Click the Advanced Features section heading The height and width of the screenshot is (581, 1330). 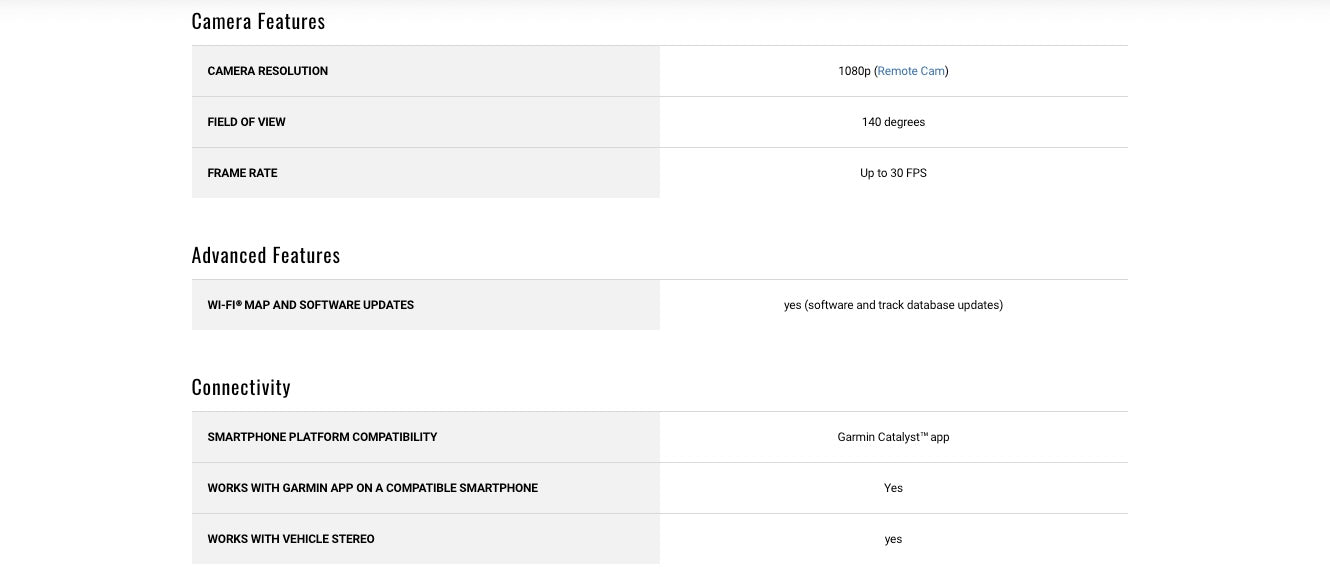(265, 255)
